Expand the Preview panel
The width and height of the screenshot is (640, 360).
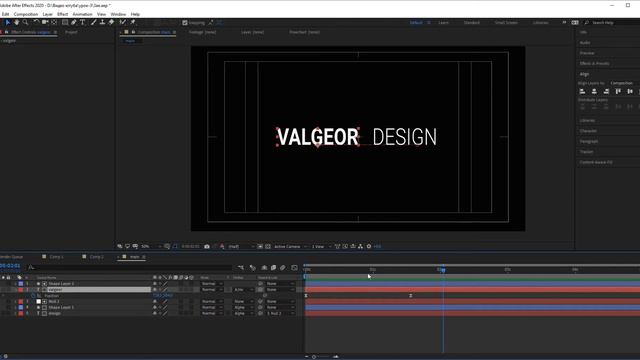587,53
